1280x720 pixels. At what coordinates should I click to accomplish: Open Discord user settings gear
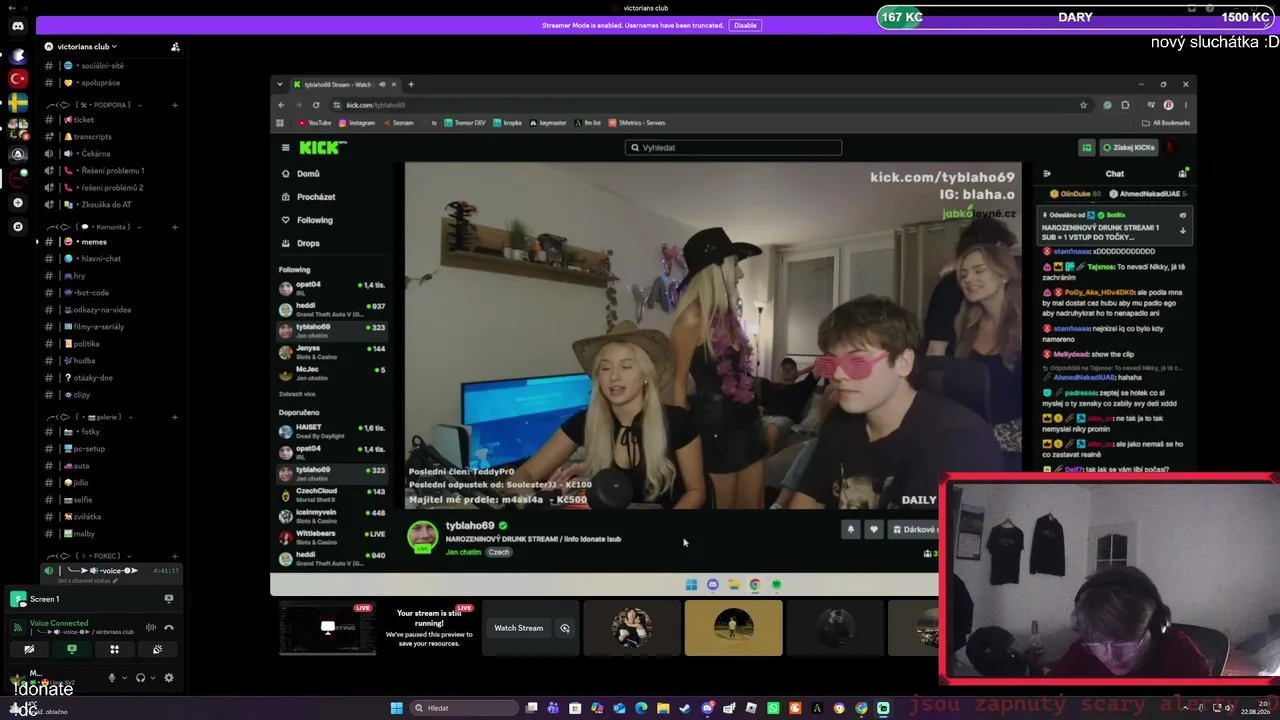pyautogui.click(x=168, y=678)
